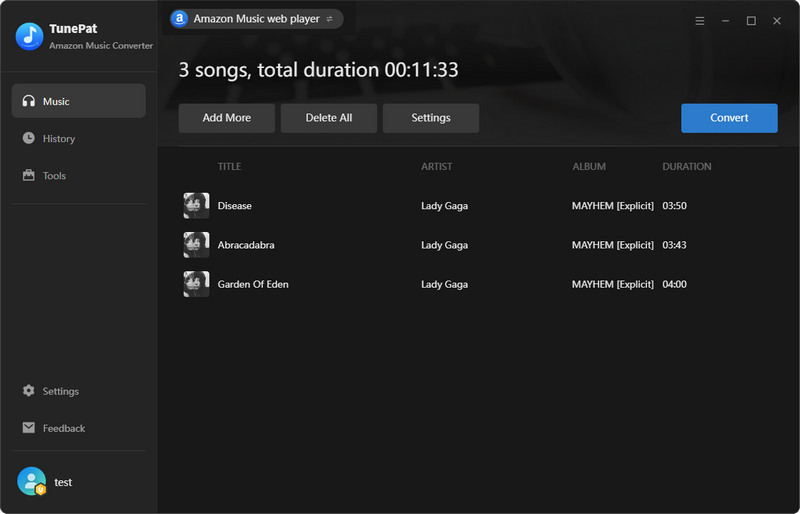The width and height of the screenshot is (800, 514).
Task: Click the Abracadabra album cover thumbnail
Action: click(196, 245)
